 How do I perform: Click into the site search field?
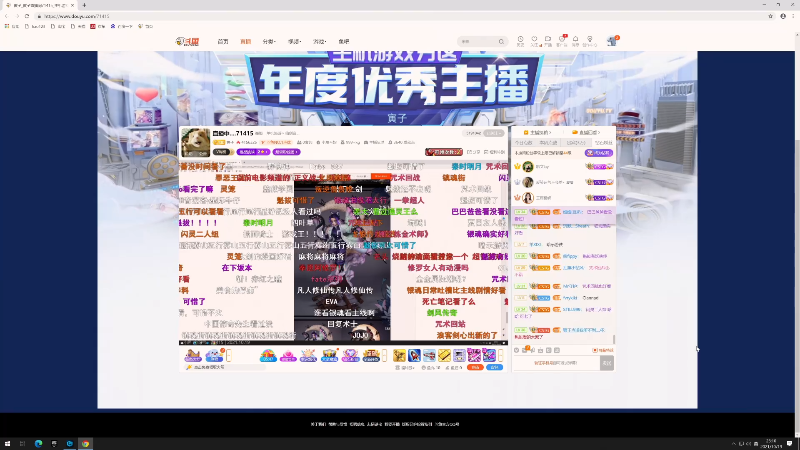478,41
